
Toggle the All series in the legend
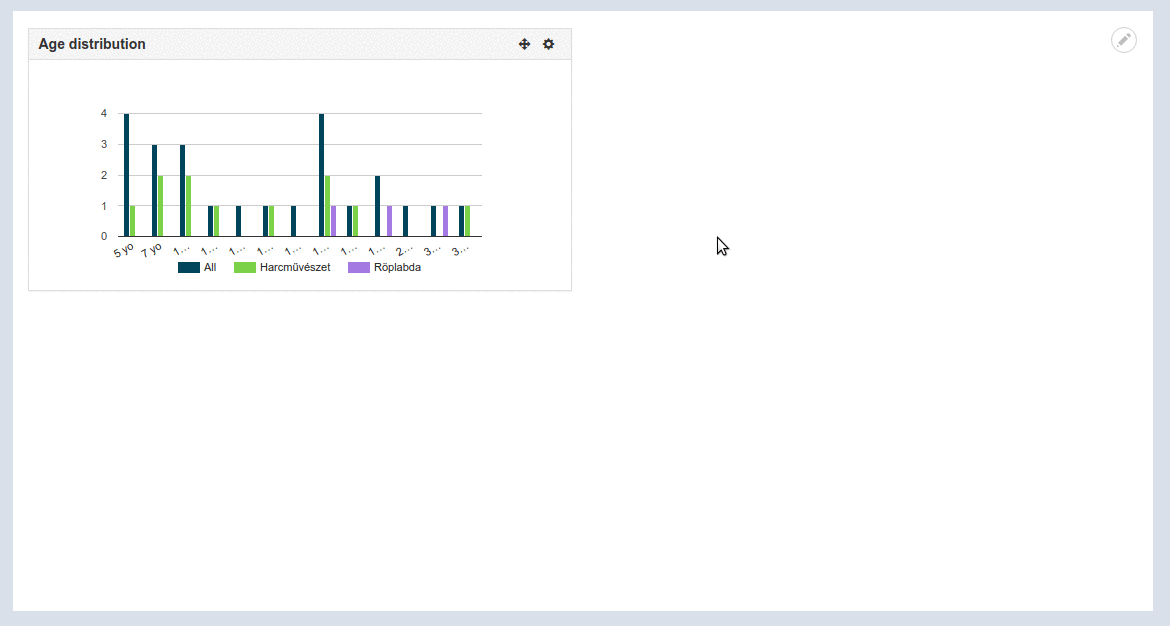(197, 267)
